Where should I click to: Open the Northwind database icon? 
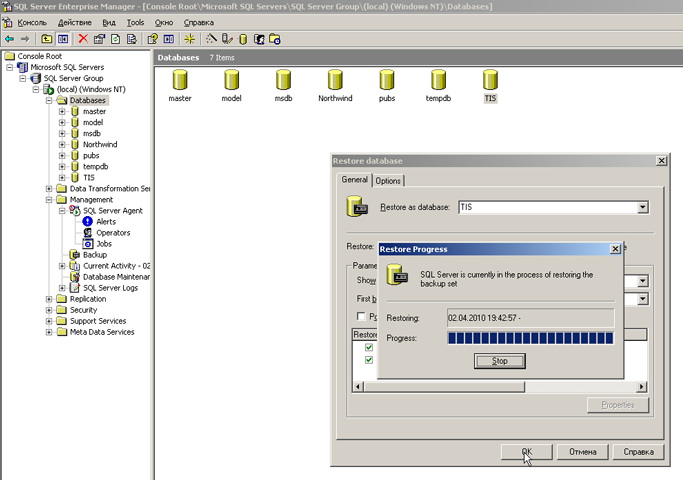click(x=336, y=81)
